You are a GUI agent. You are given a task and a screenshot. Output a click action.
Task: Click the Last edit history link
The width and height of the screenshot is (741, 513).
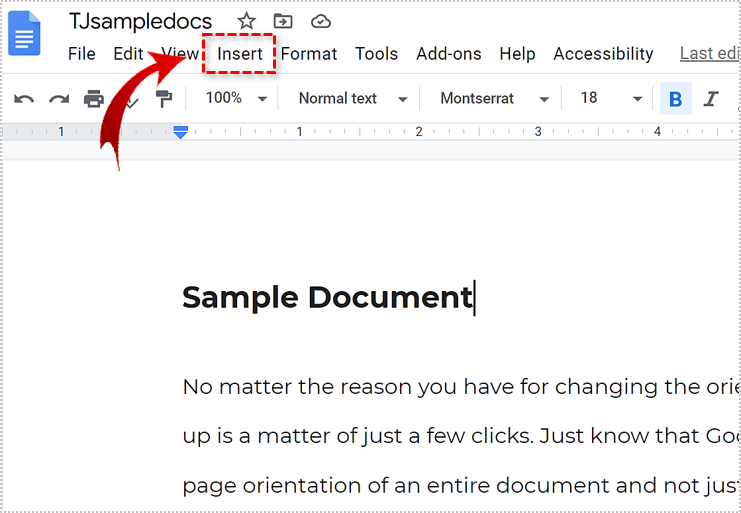(709, 54)
